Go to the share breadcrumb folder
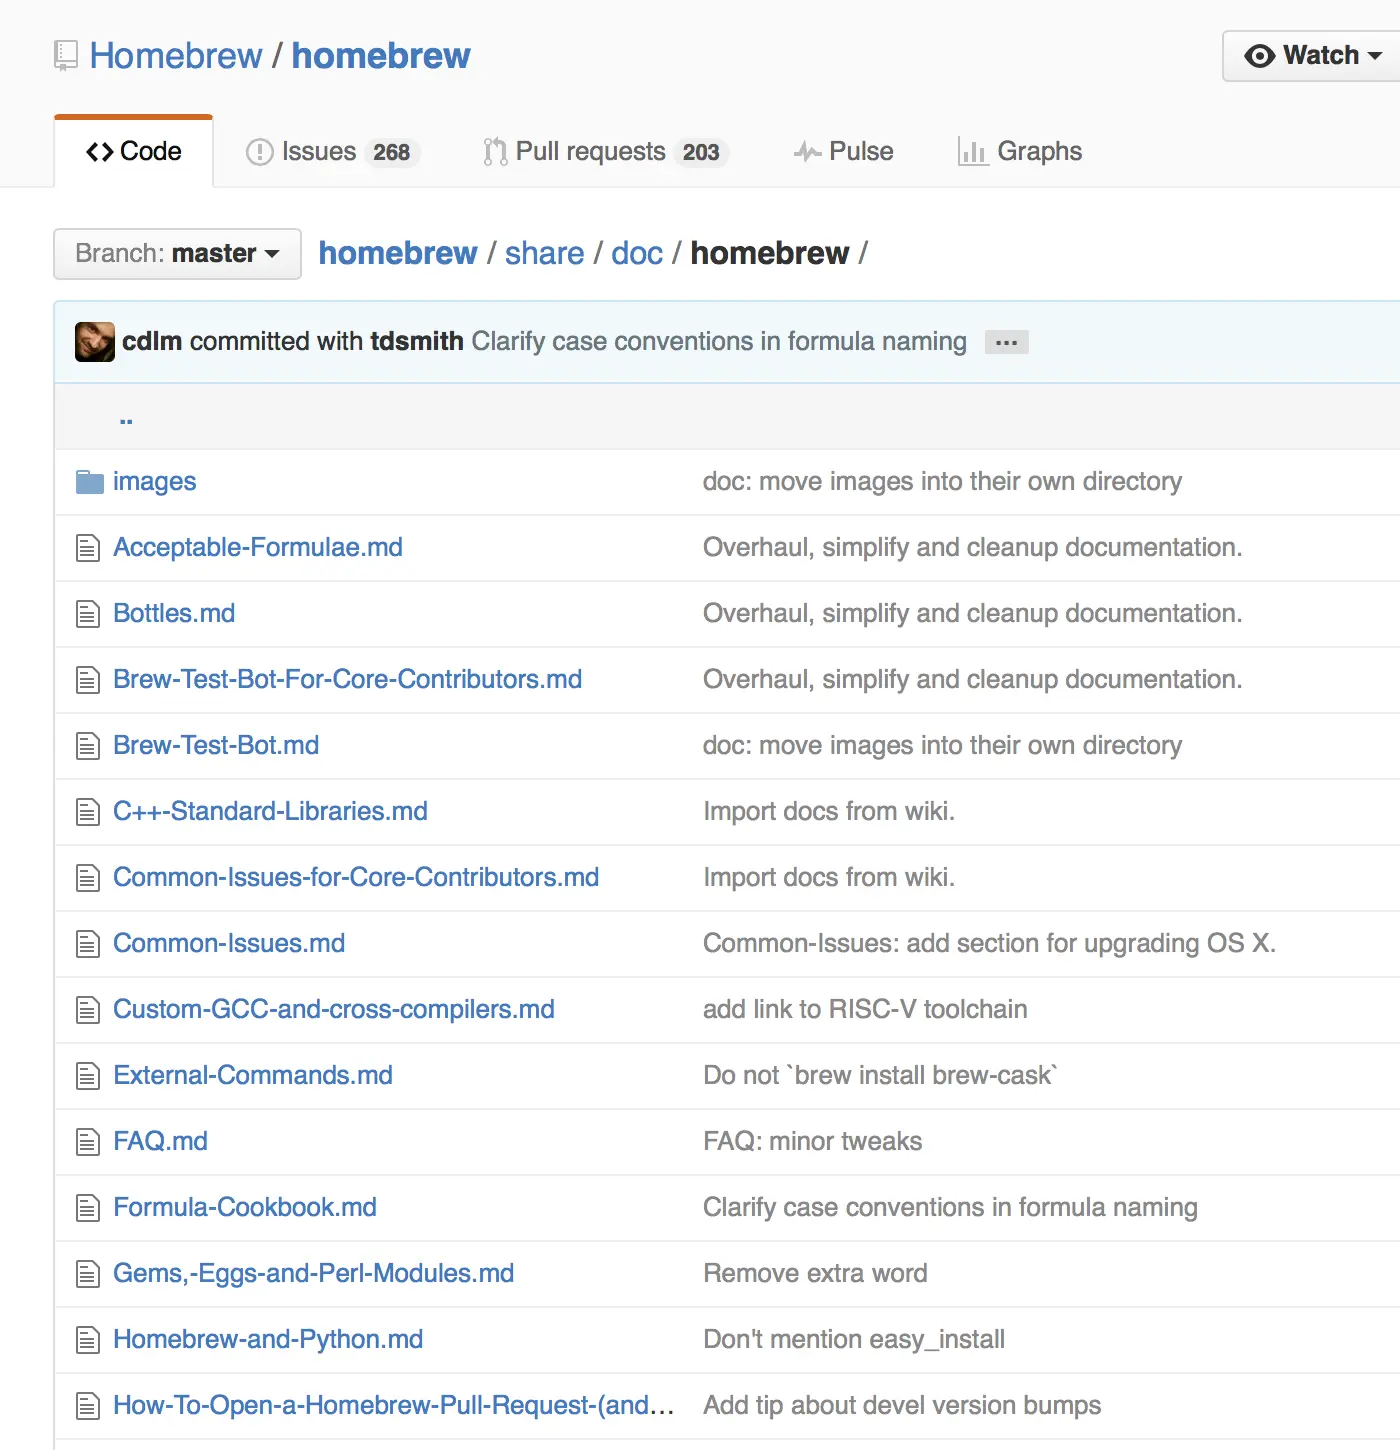This screenshot has width=1400, height=1450. pyautogui.click(x=544, y=254)
